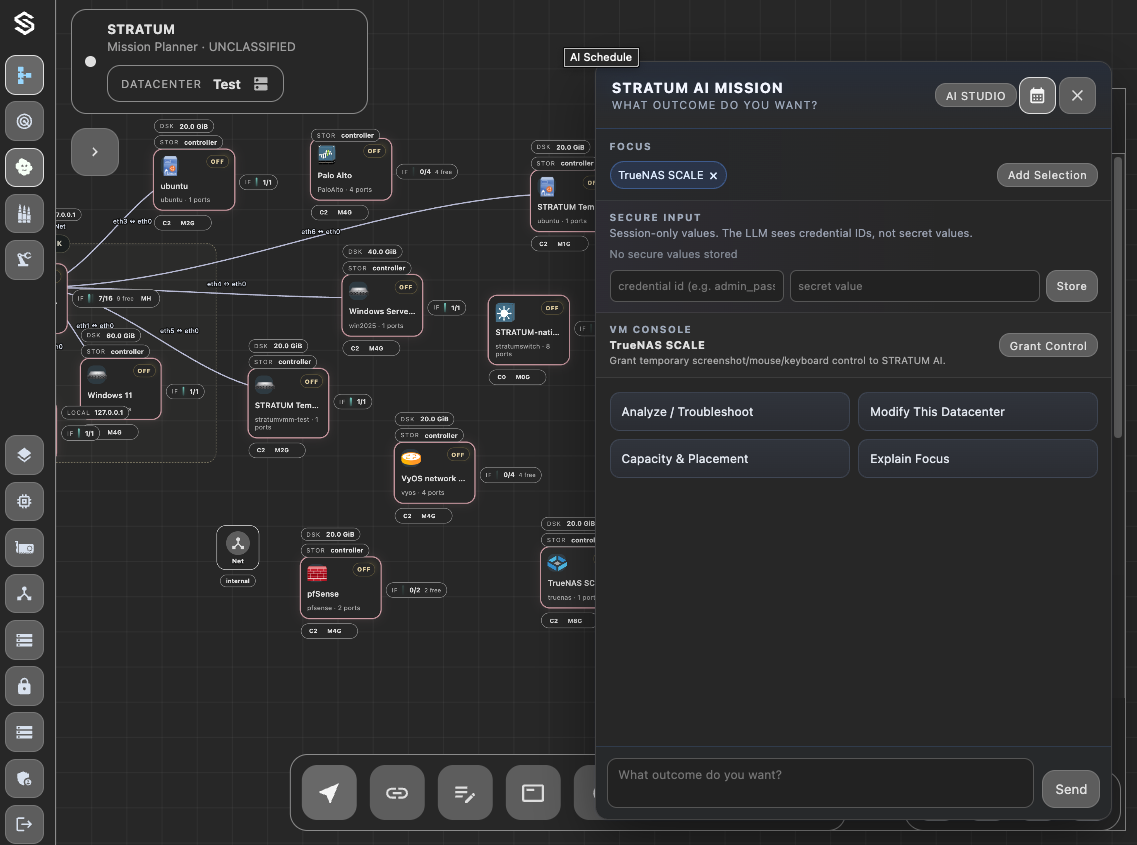Select the link connection tool in bottom toolbar
Viewport: 1137px width, 845px height.
pyautogui.click(x=397, y=793)
